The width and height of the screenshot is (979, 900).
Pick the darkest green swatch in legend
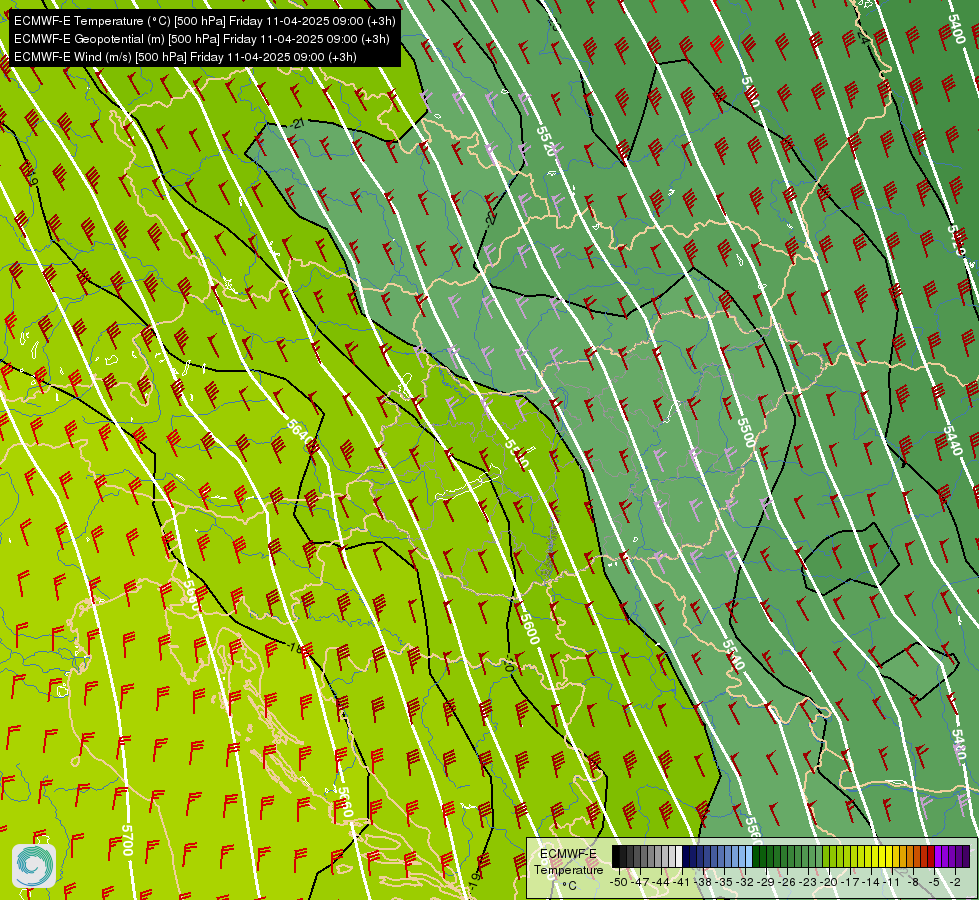pos(755,856)
